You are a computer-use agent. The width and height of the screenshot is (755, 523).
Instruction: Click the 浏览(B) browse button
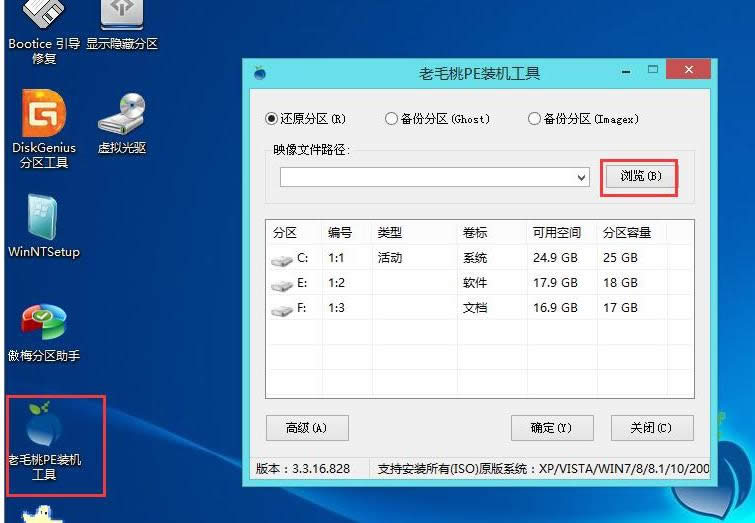(x=640, y=177)
